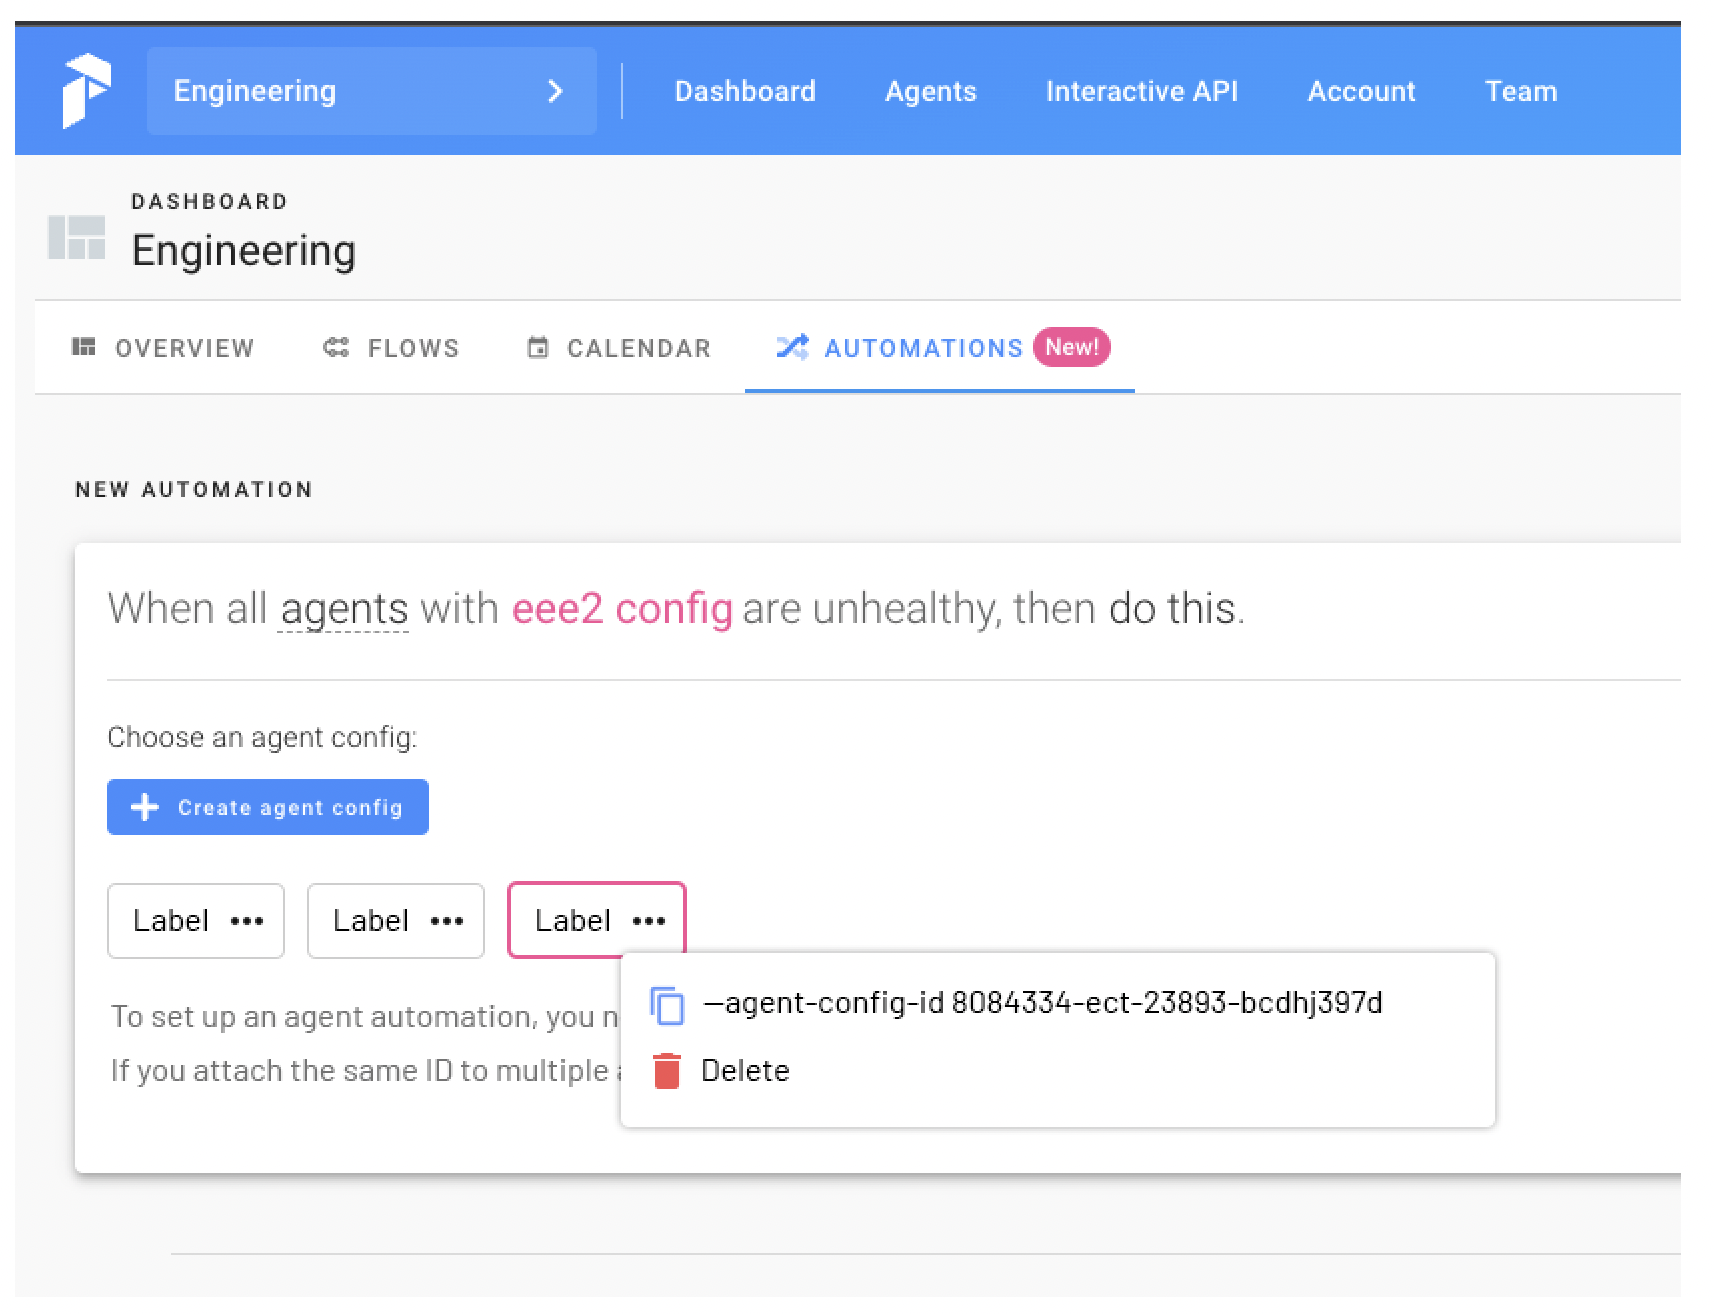Open the highlighted third Label's ellipsis menu
The image size is (1714, 1314).
tap(649, 921)
